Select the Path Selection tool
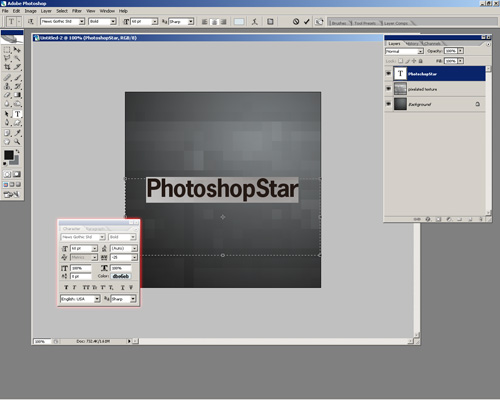 7,114
